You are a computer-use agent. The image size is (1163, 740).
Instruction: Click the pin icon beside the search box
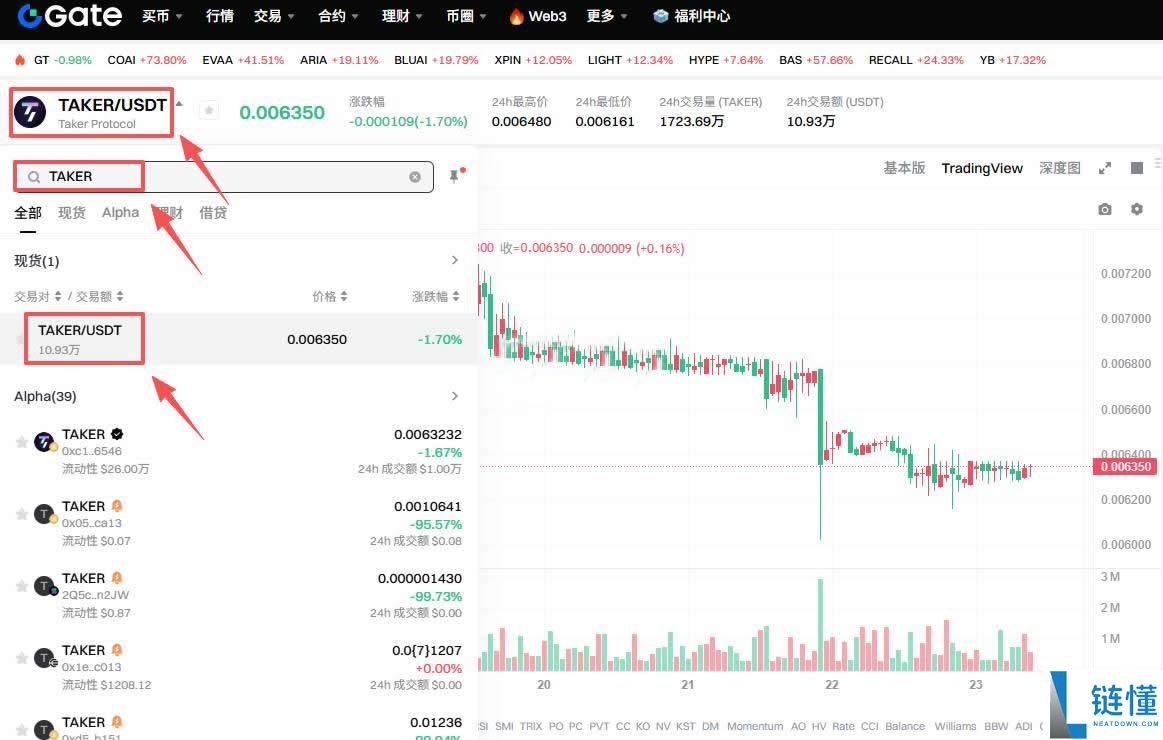[455, 175]
